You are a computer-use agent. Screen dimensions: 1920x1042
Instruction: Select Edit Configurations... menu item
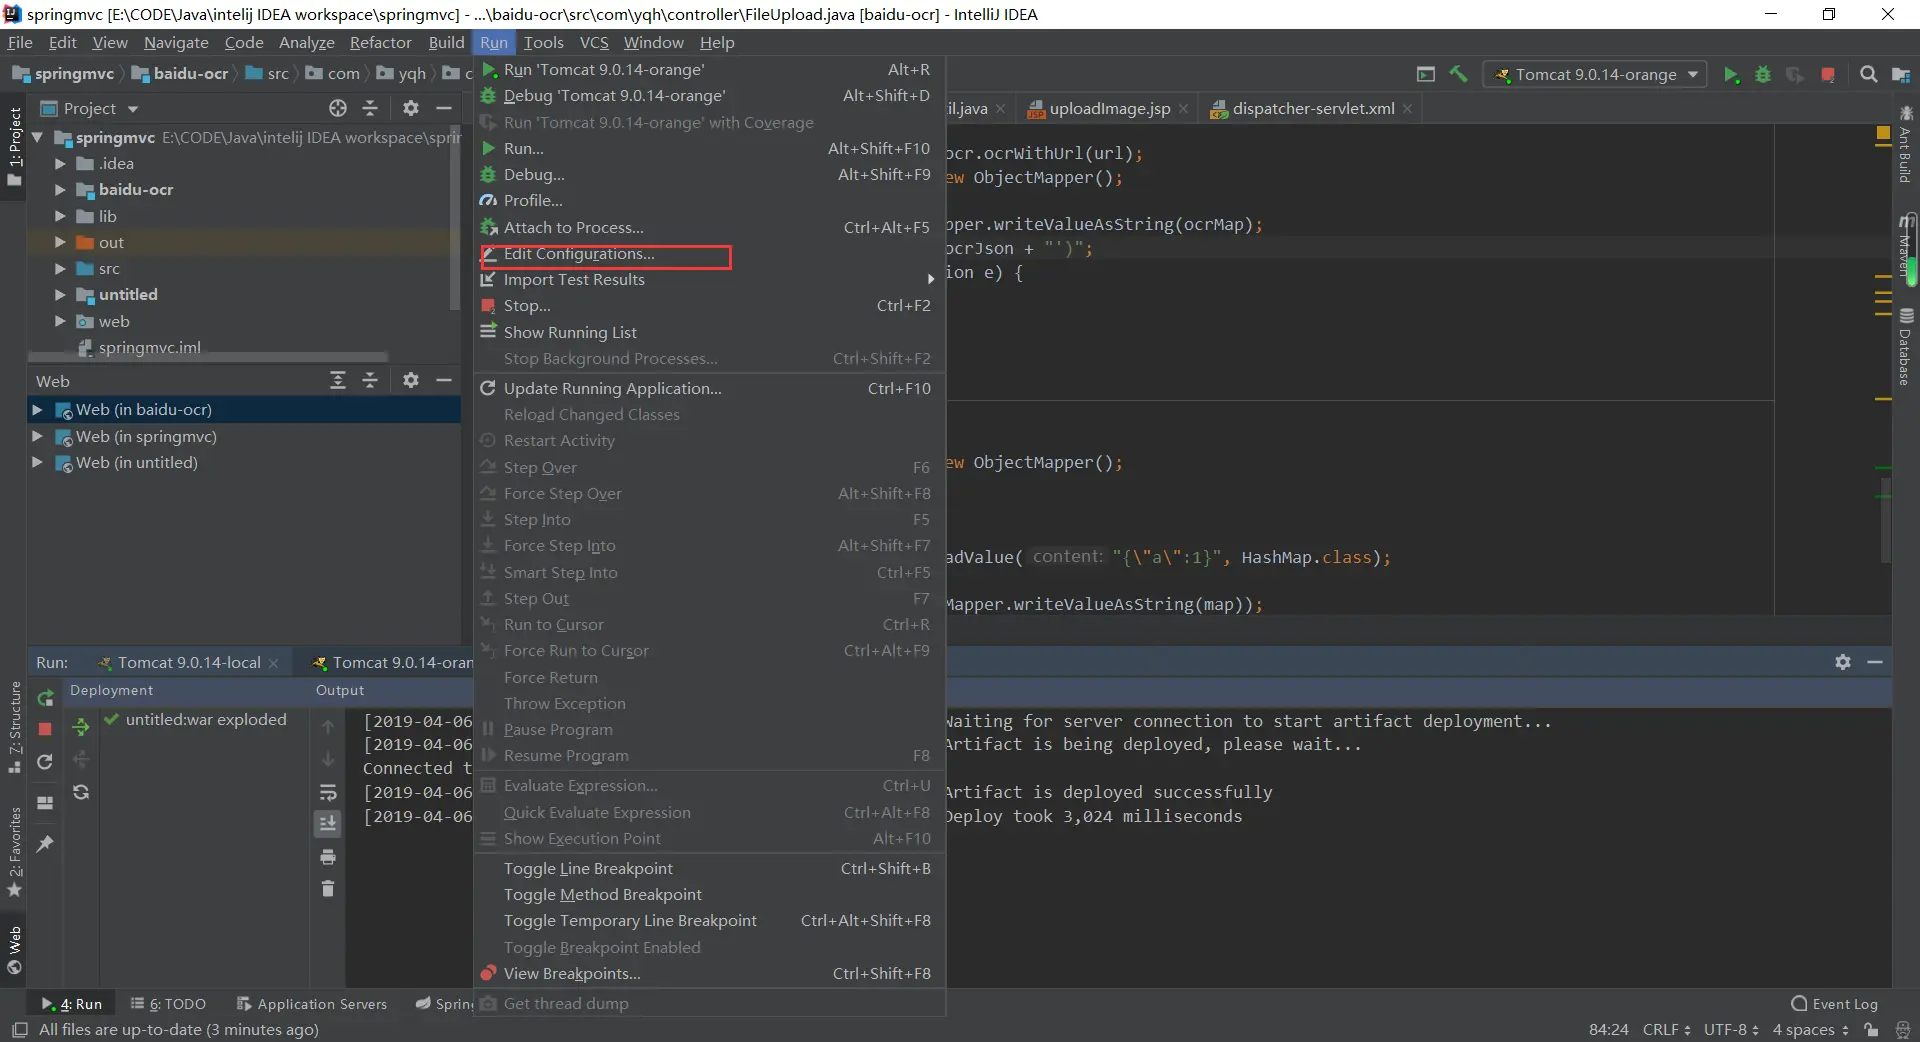[x=709, y=253]
